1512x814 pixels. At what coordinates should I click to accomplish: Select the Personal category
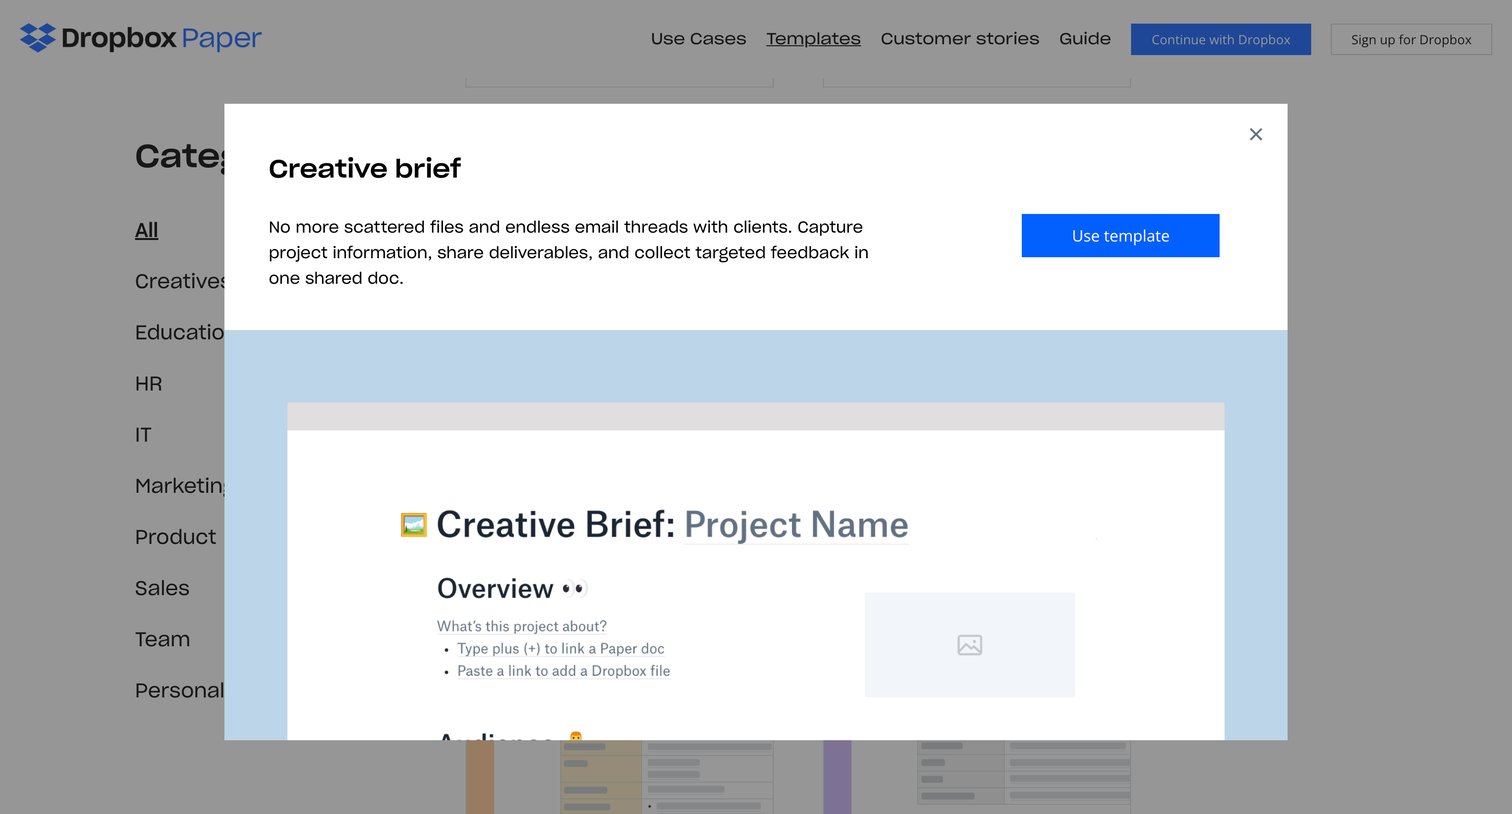[x=180, y=691]
